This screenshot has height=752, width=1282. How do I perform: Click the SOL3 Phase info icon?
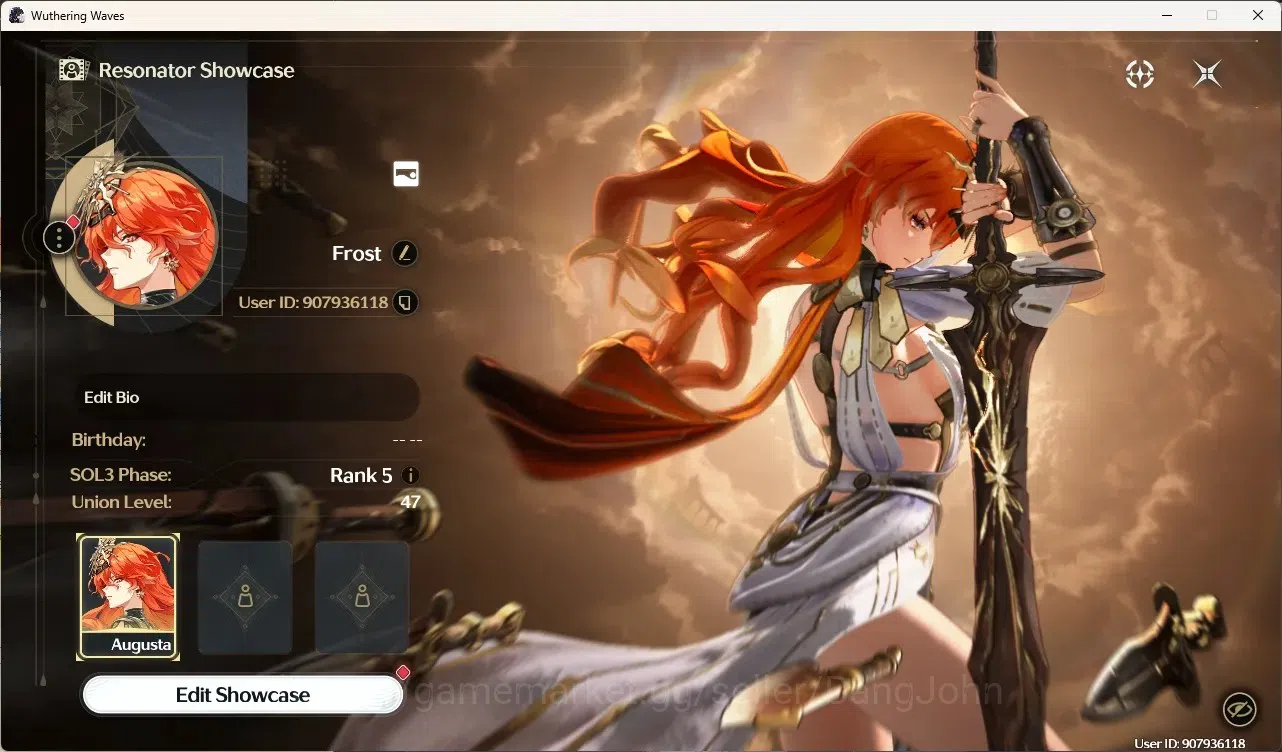click(x=410, y=476)
